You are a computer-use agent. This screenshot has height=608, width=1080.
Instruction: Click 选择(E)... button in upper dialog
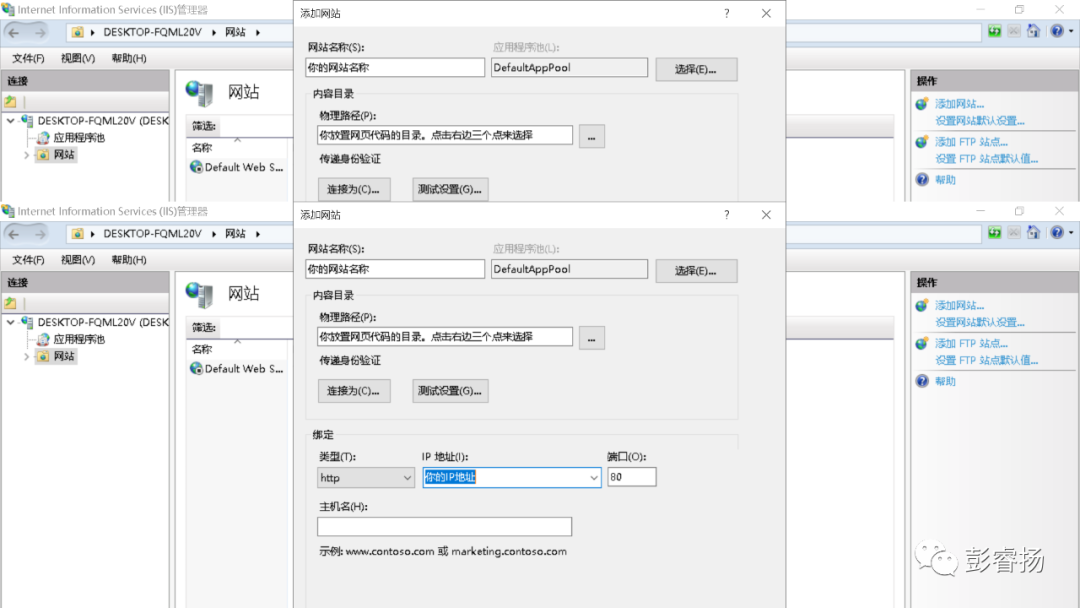696,69
